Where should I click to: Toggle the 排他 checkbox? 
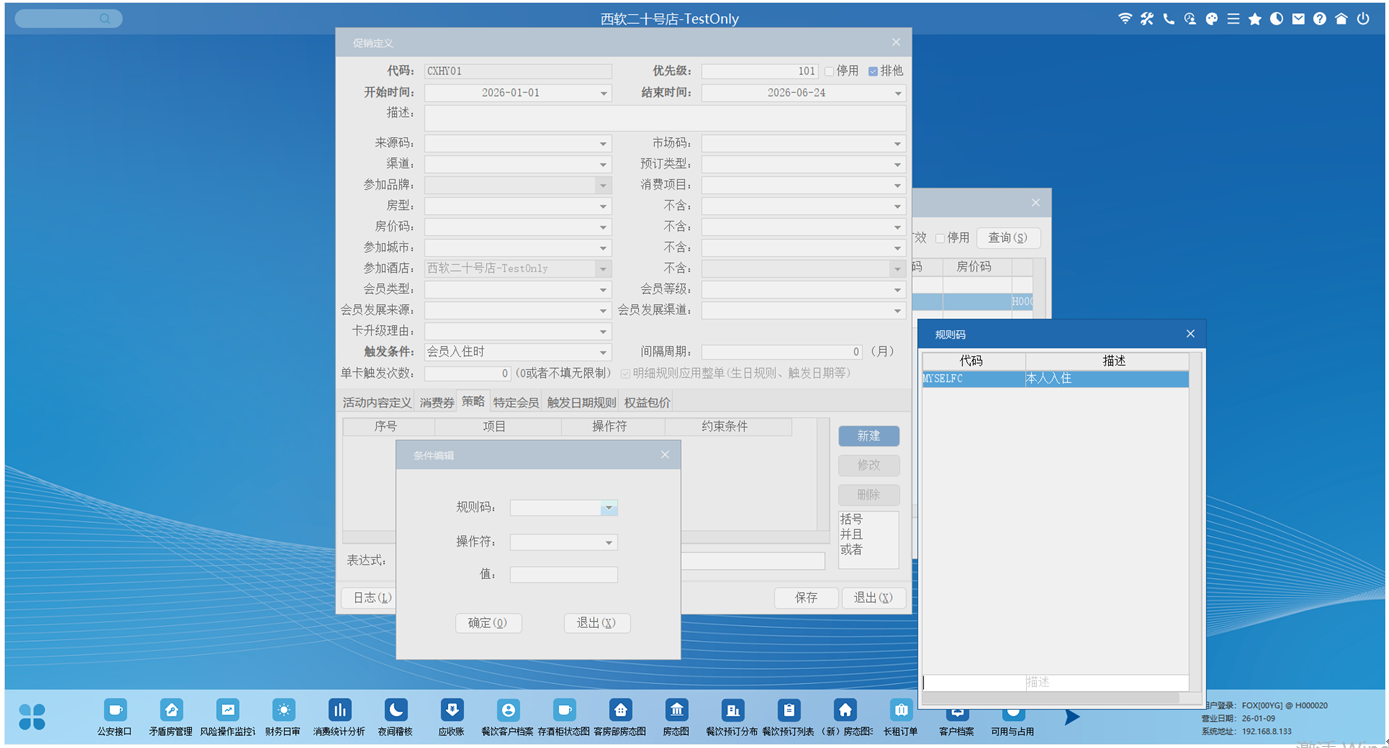tap(873, 71)
